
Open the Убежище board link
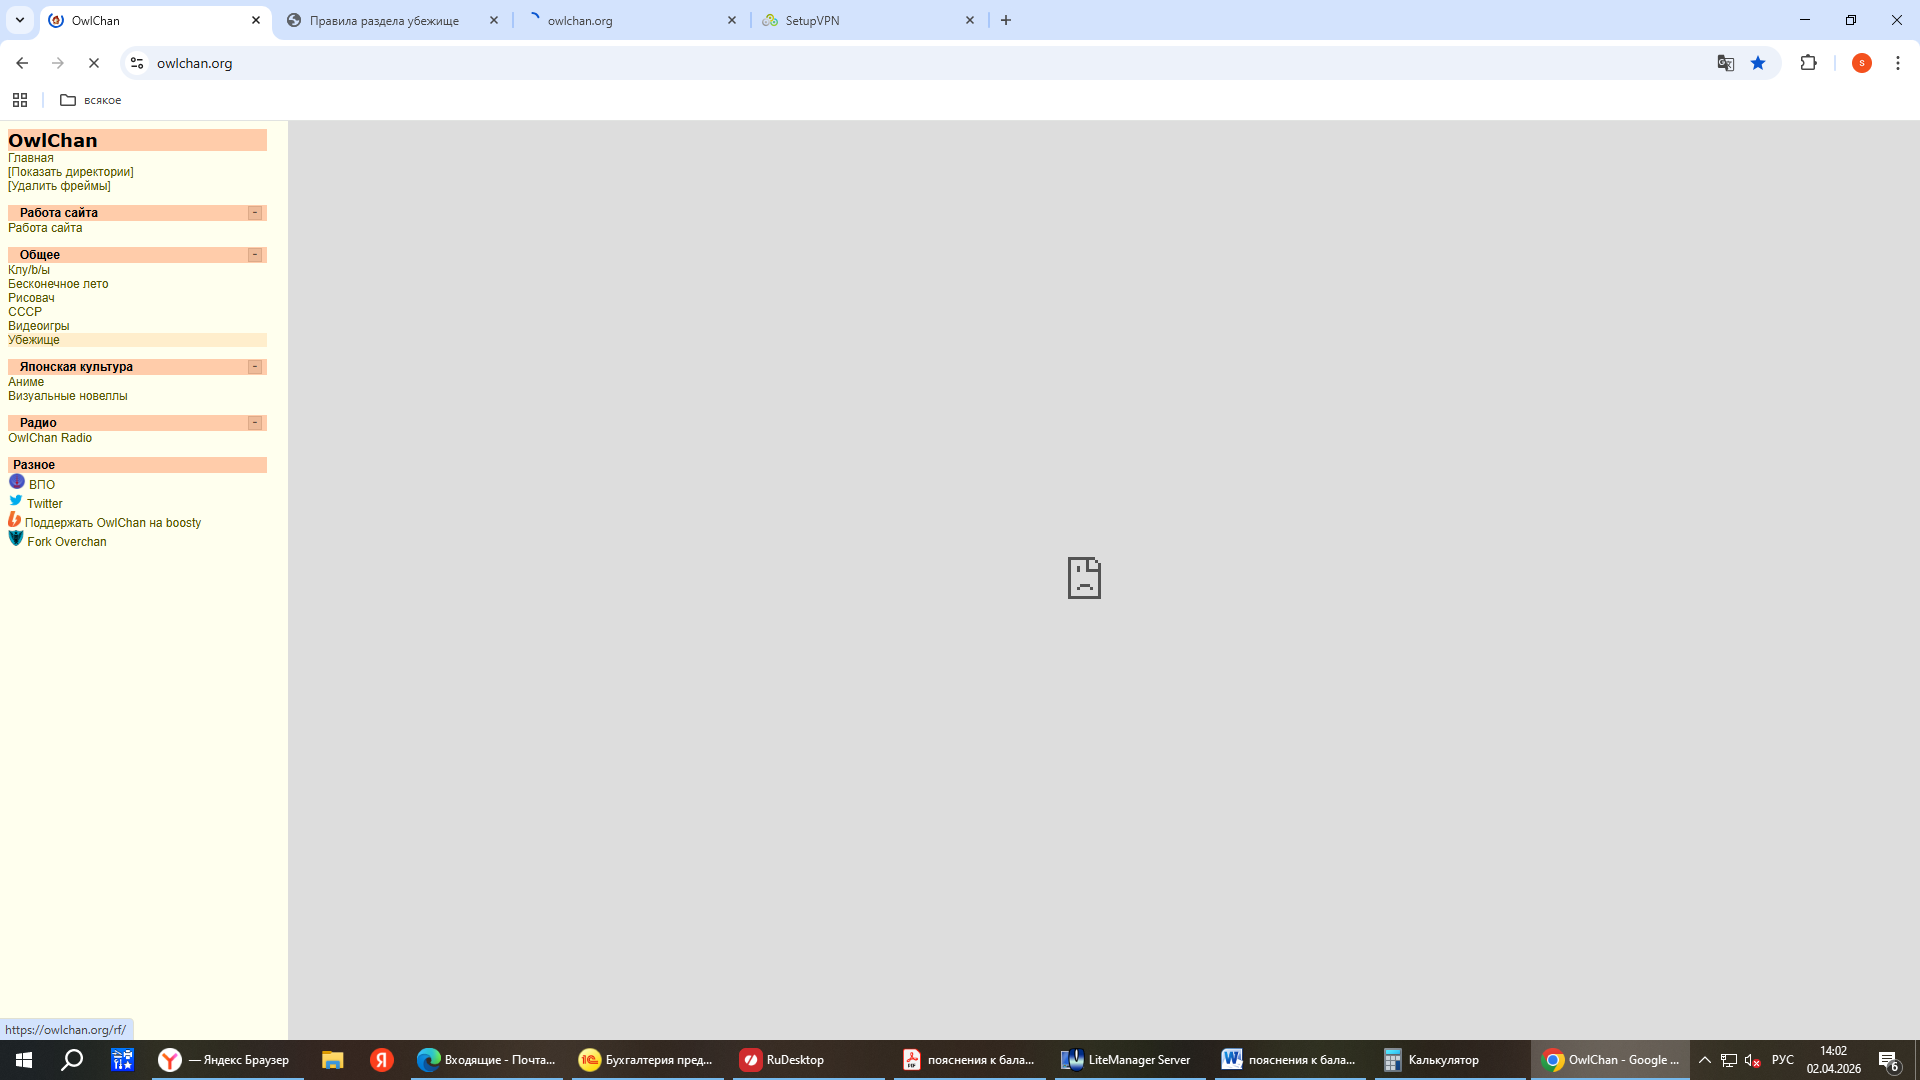click(x=34, y=340)
